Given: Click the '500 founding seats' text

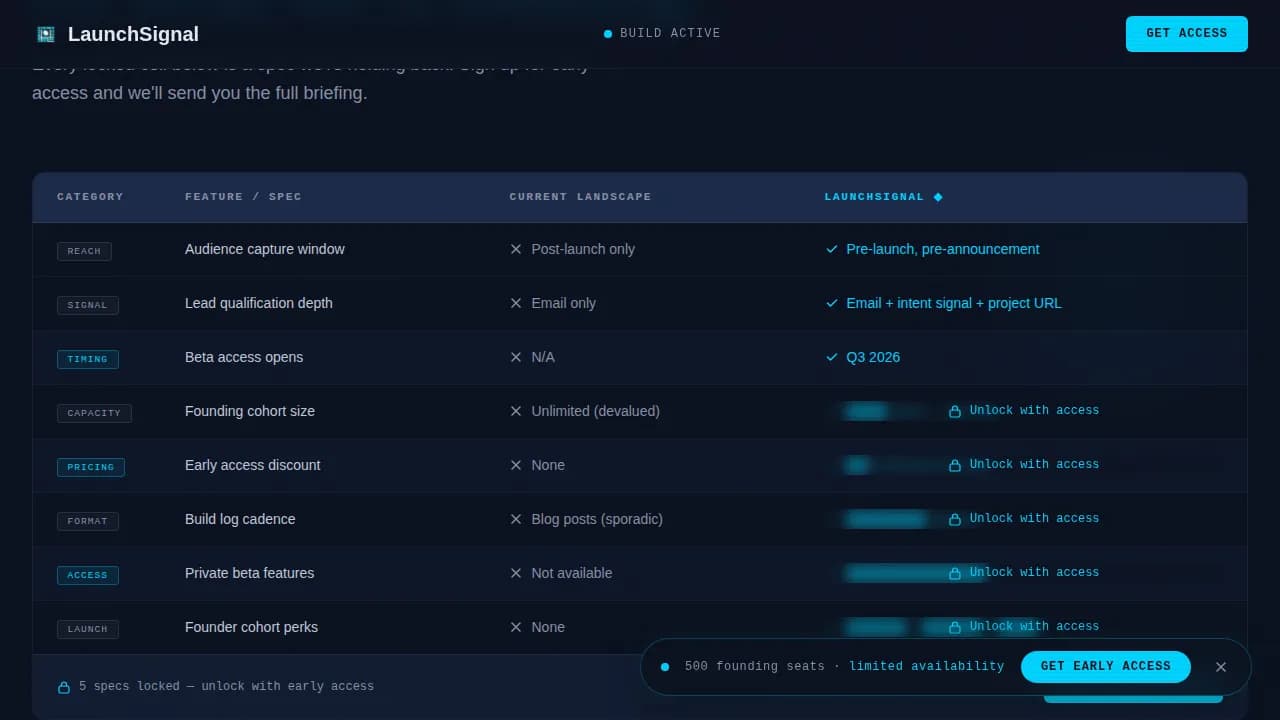Looking at the screenshot, I should tap(755, 667).
